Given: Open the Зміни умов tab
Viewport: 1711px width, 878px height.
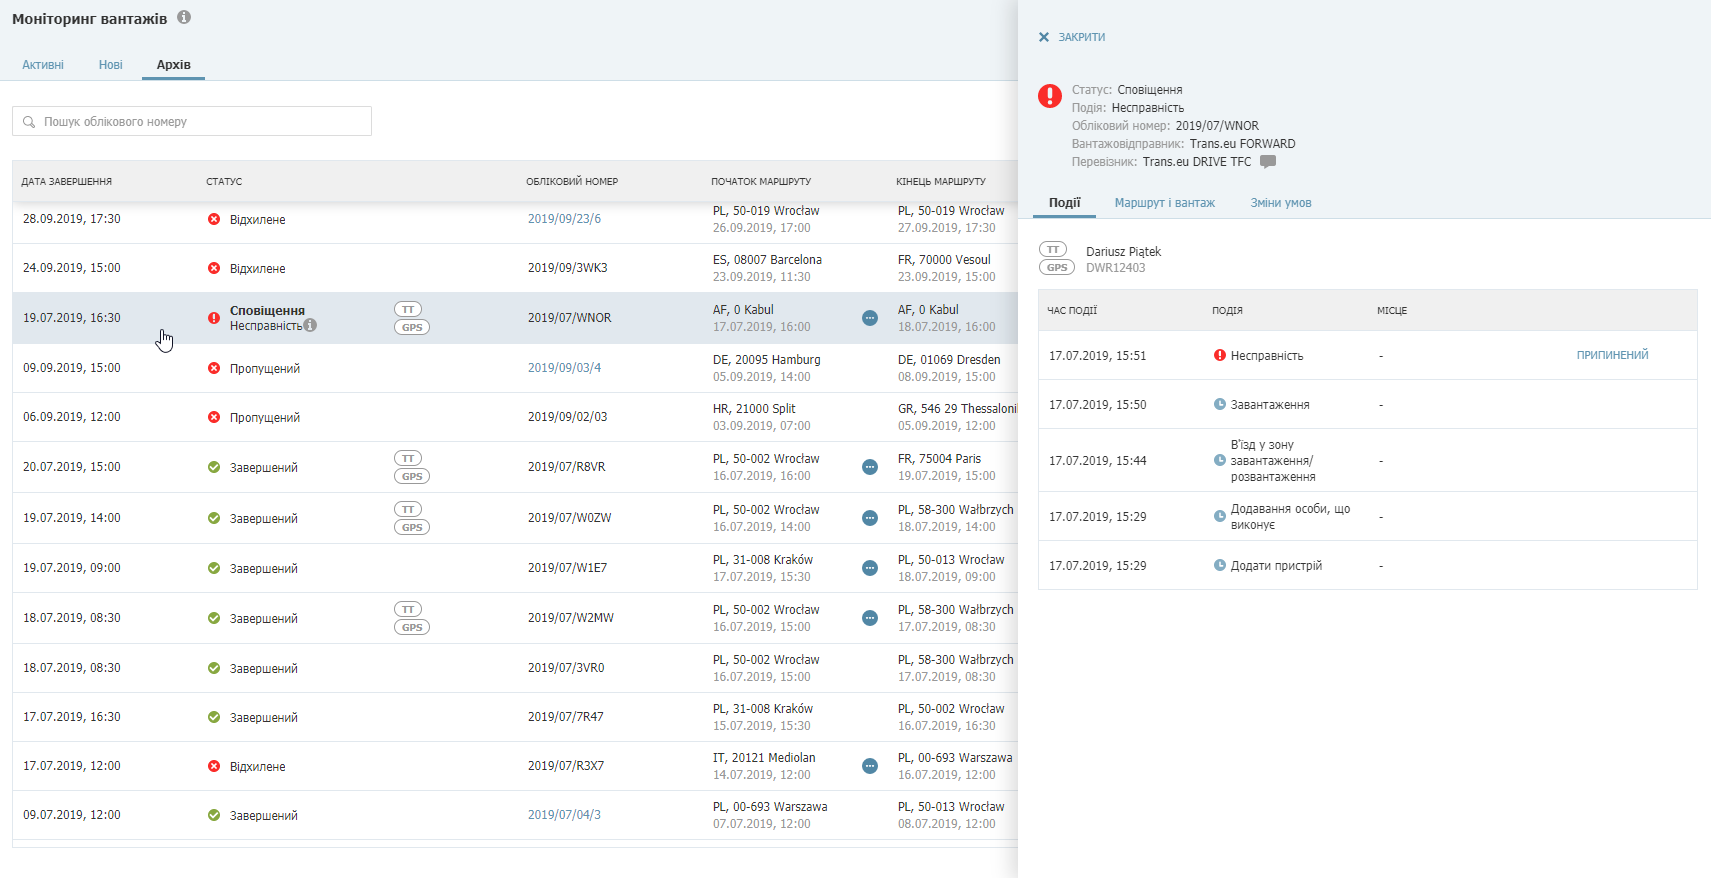Looking at the screenshot, I should (1281, 203).
